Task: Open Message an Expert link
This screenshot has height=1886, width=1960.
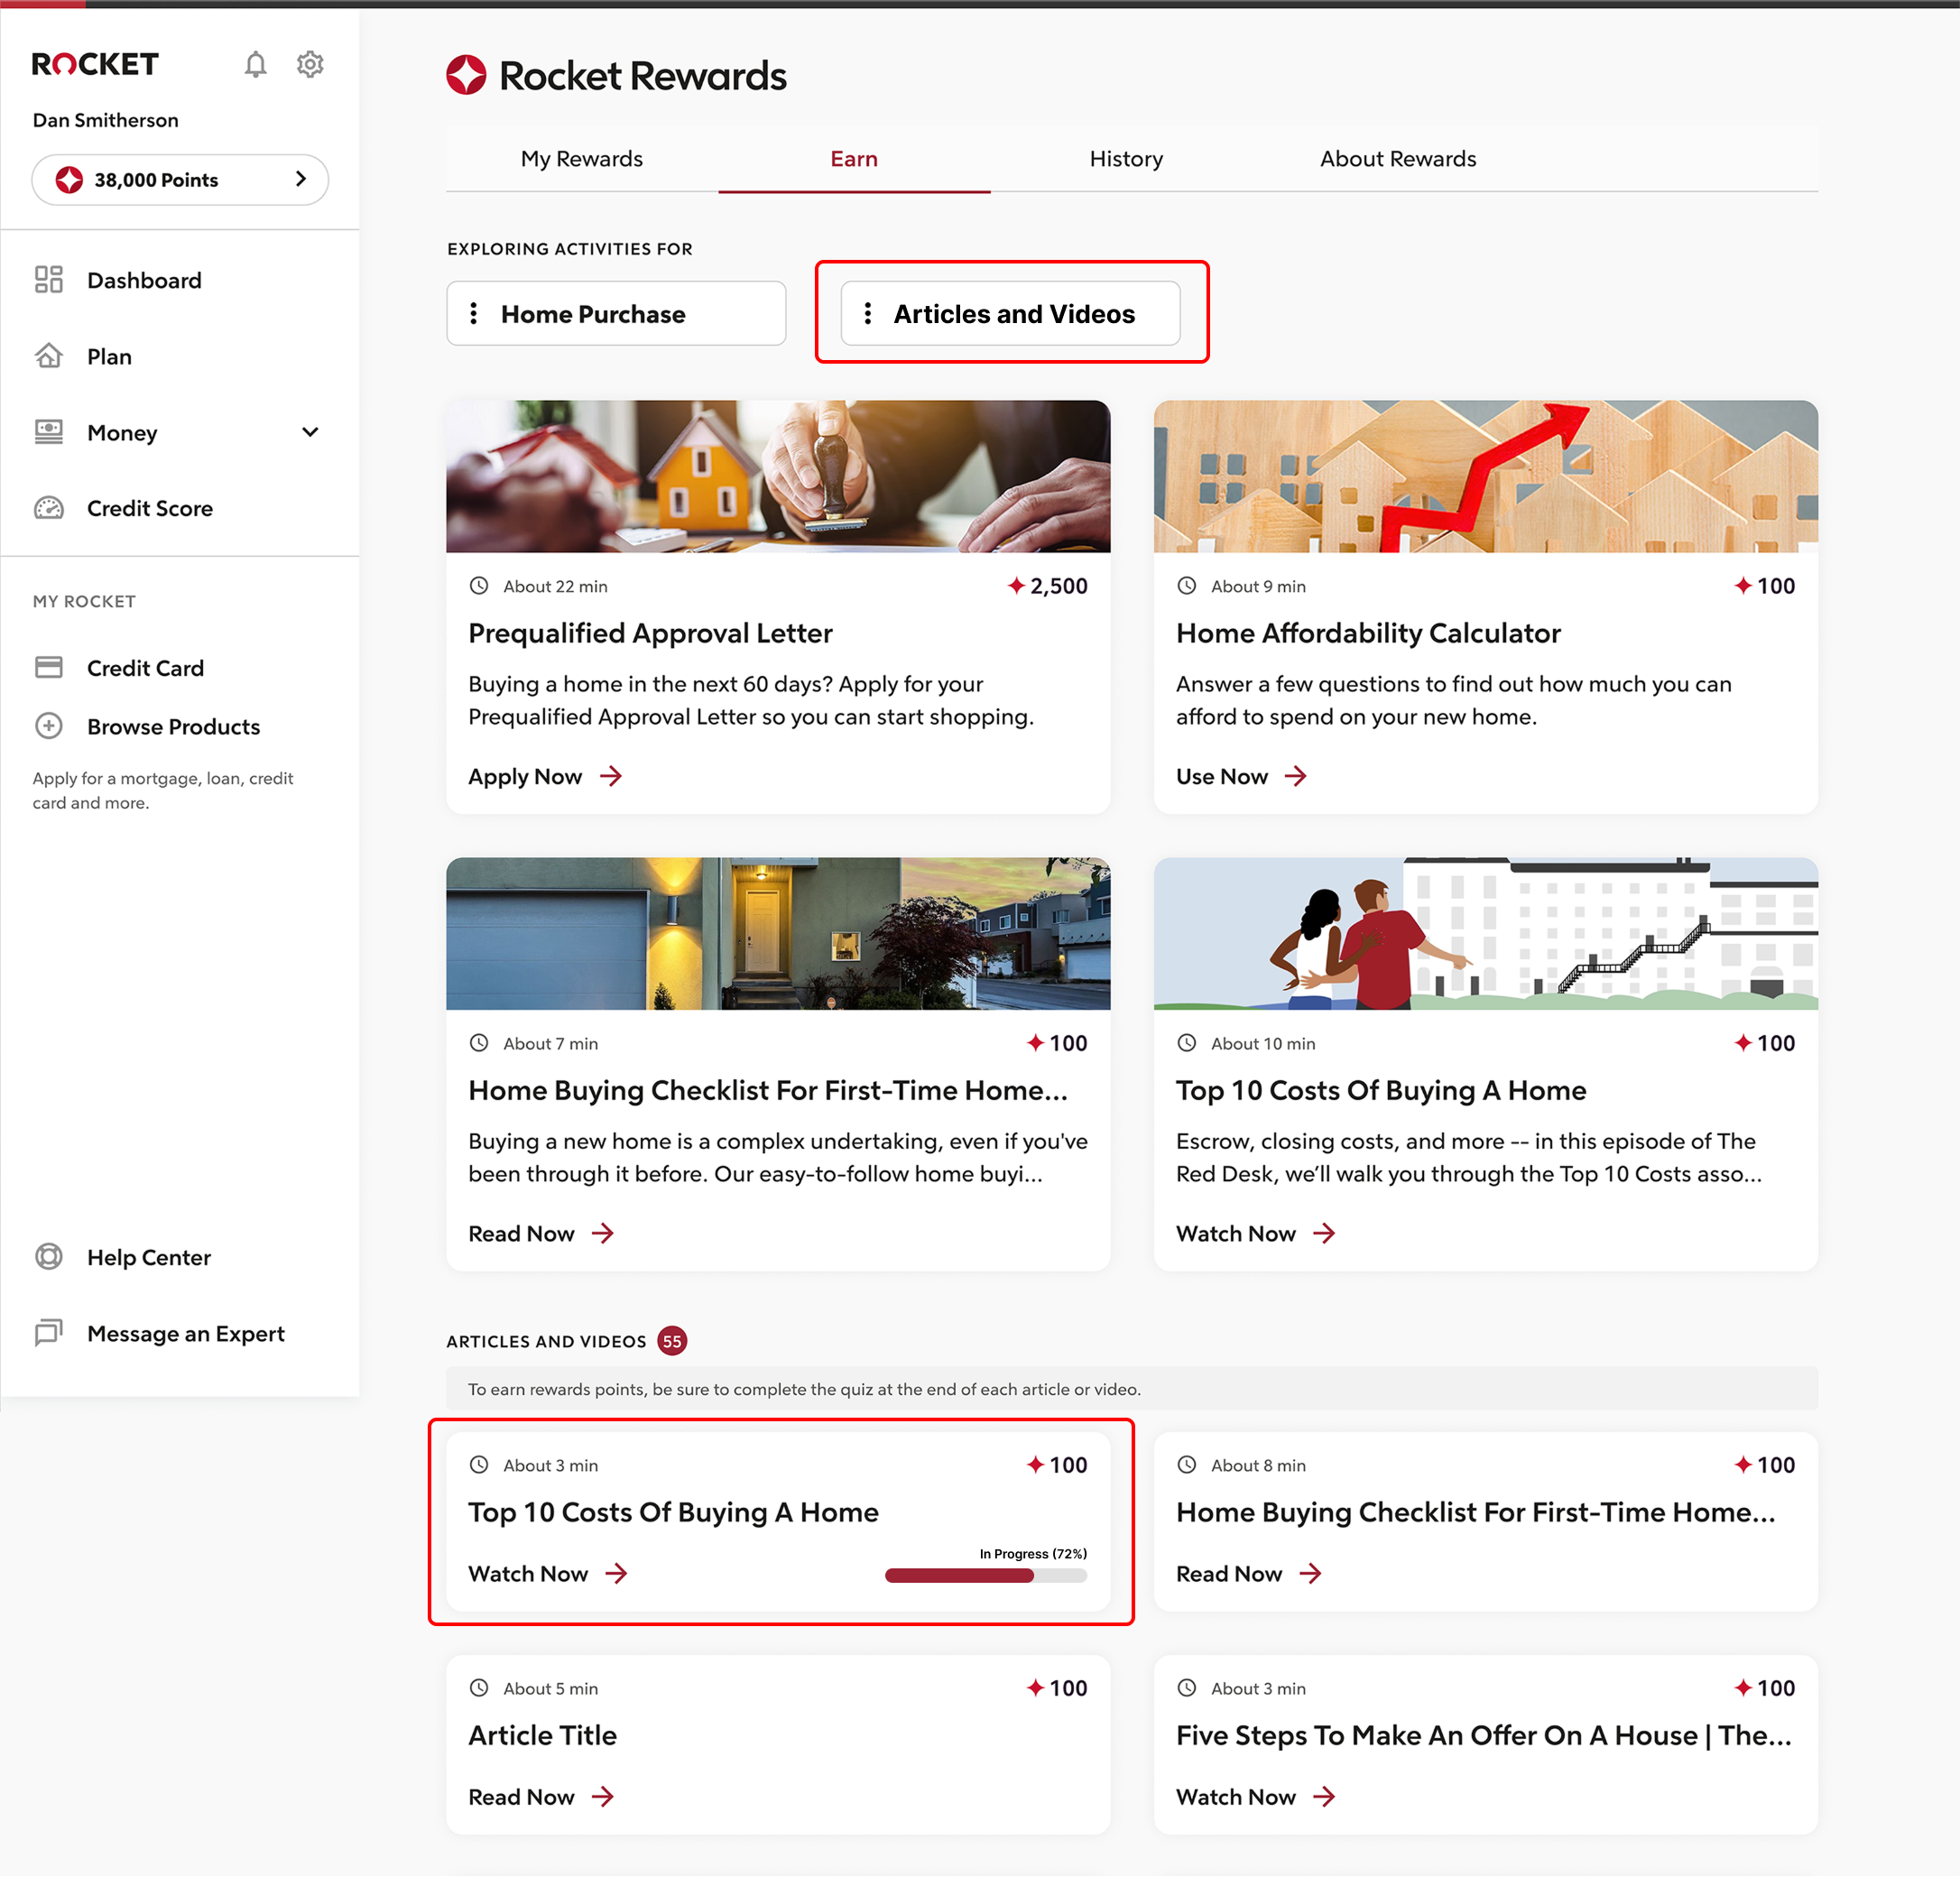Action: [x=186, y=1333]
